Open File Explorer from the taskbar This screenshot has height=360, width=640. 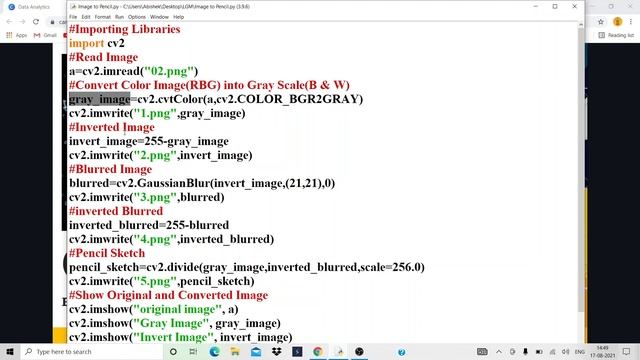click(x=235, y=351)
